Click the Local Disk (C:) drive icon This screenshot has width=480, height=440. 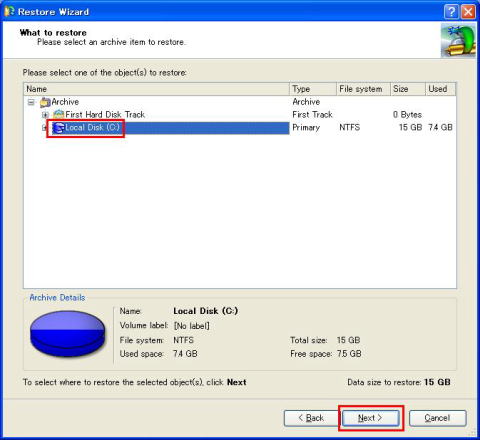point(59,128)
